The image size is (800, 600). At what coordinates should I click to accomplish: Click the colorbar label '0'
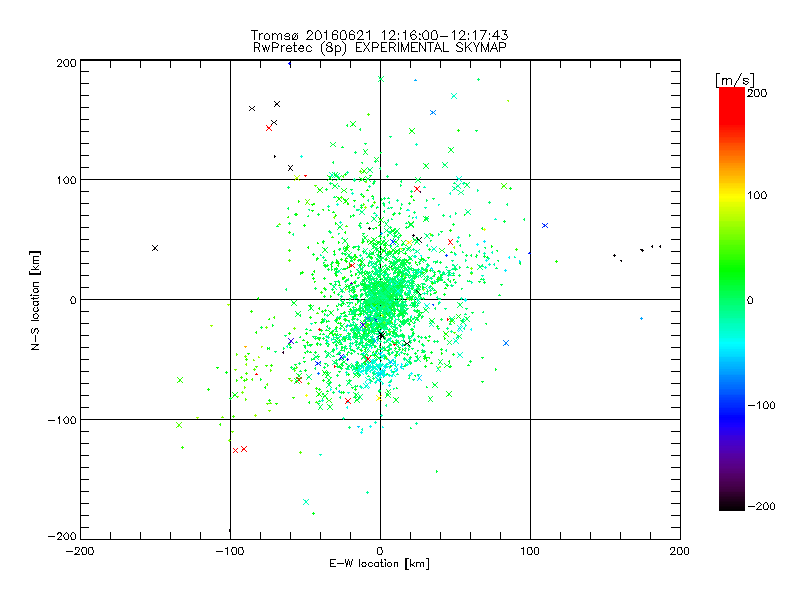(x=750, y=300)
